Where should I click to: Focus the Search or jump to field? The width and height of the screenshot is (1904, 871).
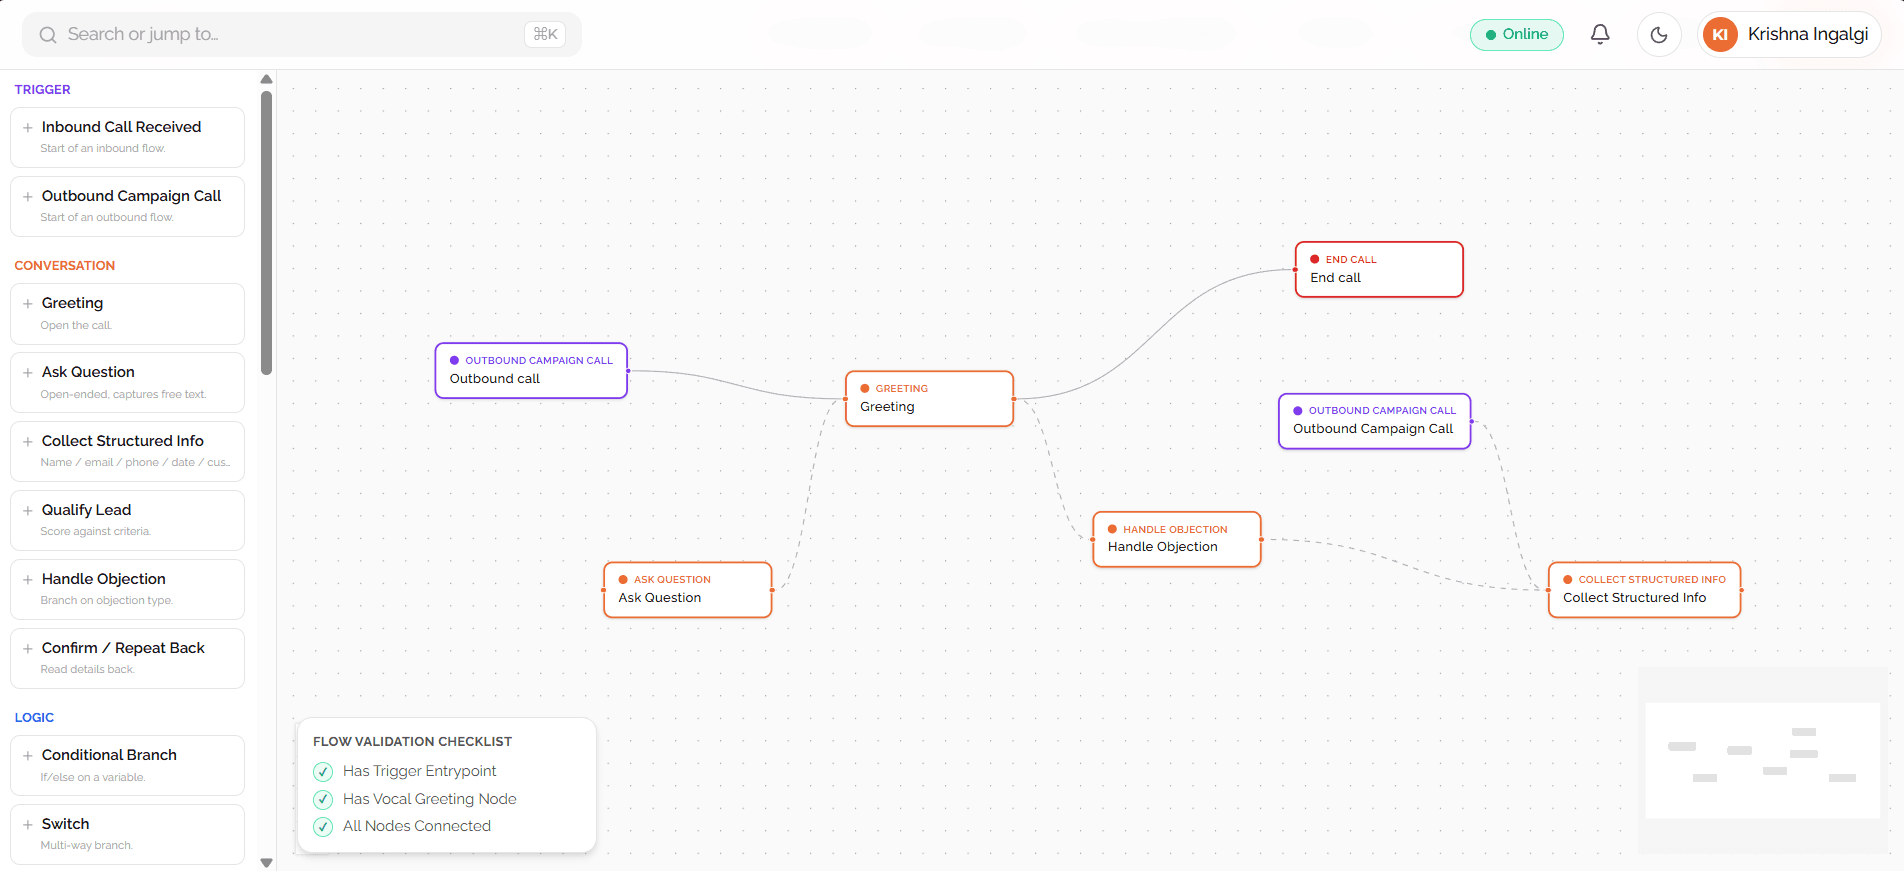(x=302, y=35)
